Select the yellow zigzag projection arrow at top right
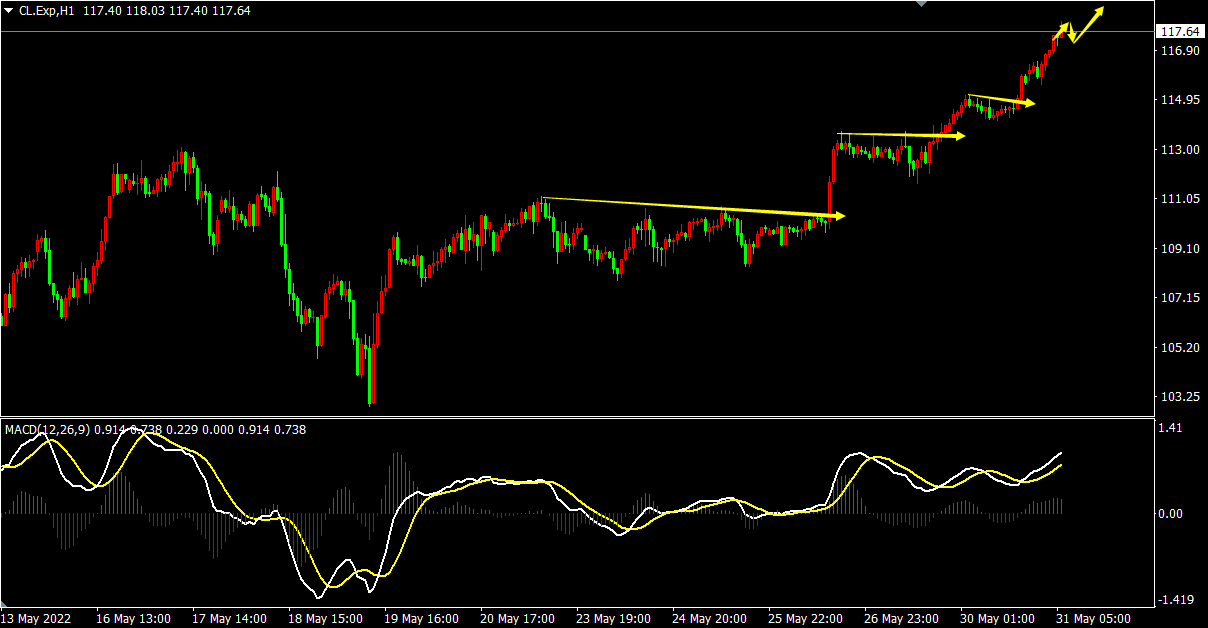The width and height of the screenshot is (1208, 628). pos(1078,27)
